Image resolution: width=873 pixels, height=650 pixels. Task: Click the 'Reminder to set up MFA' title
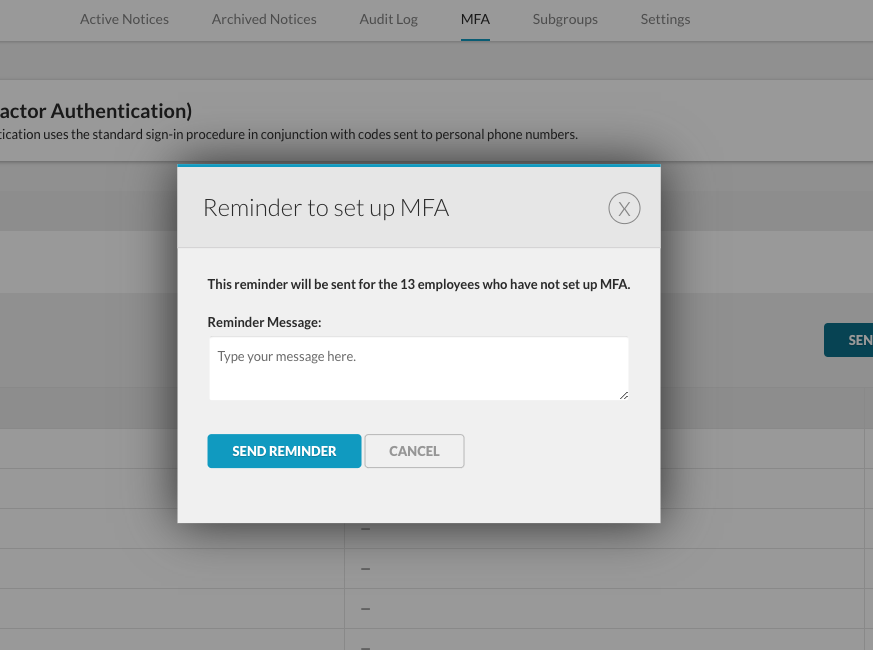click(326, 208)
